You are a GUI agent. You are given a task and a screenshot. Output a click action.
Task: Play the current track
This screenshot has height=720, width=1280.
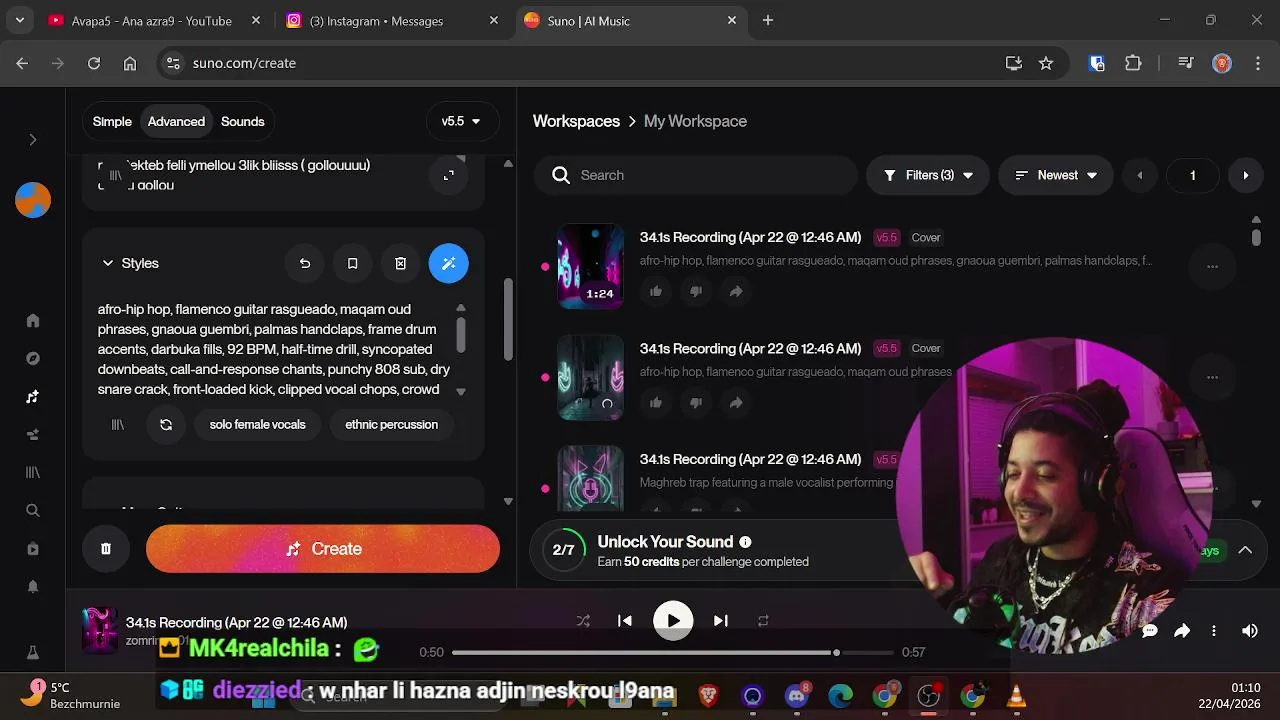coord(673,621)
